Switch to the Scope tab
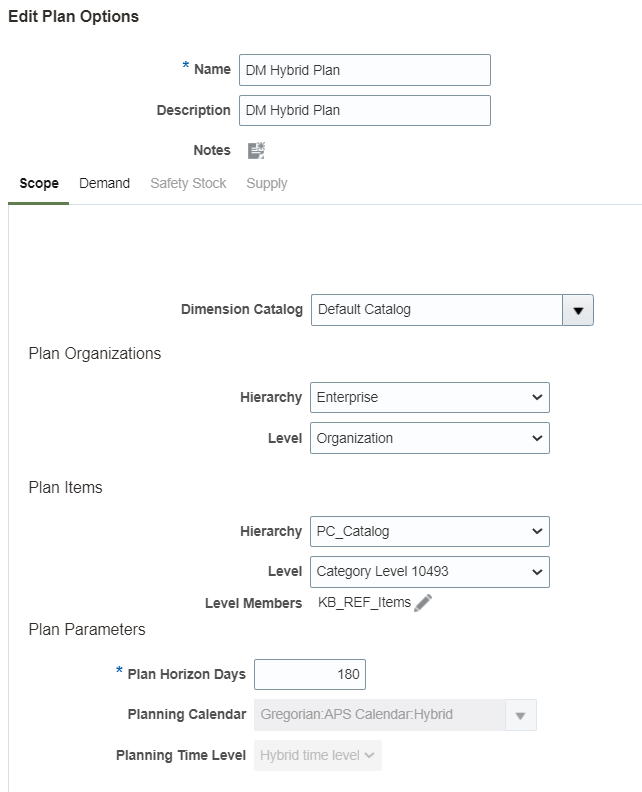The width and height of the screenshot is (642, 792). (39, 183)
